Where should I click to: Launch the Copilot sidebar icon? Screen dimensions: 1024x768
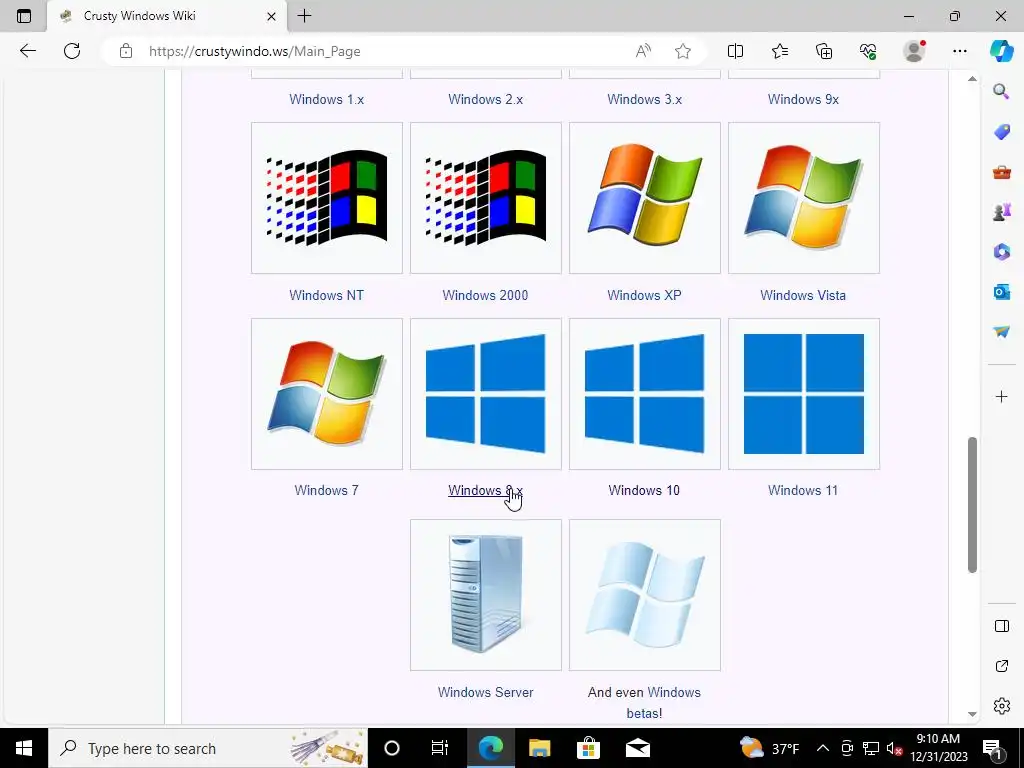coord(1002,51)
